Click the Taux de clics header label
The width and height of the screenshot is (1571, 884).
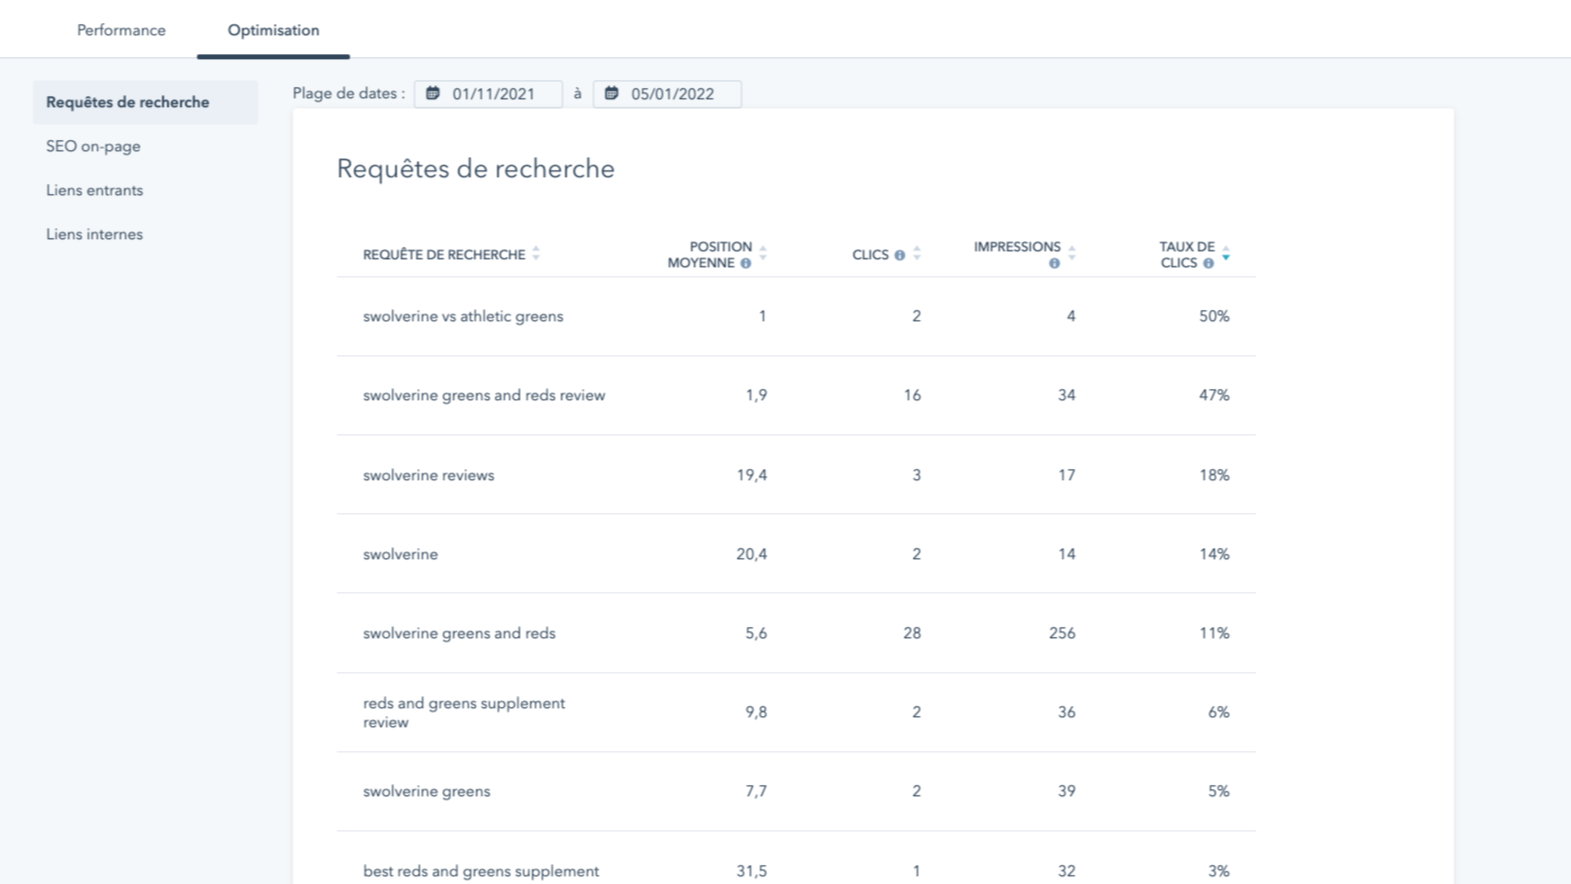pyautogui.click(x=1187, y=255)
